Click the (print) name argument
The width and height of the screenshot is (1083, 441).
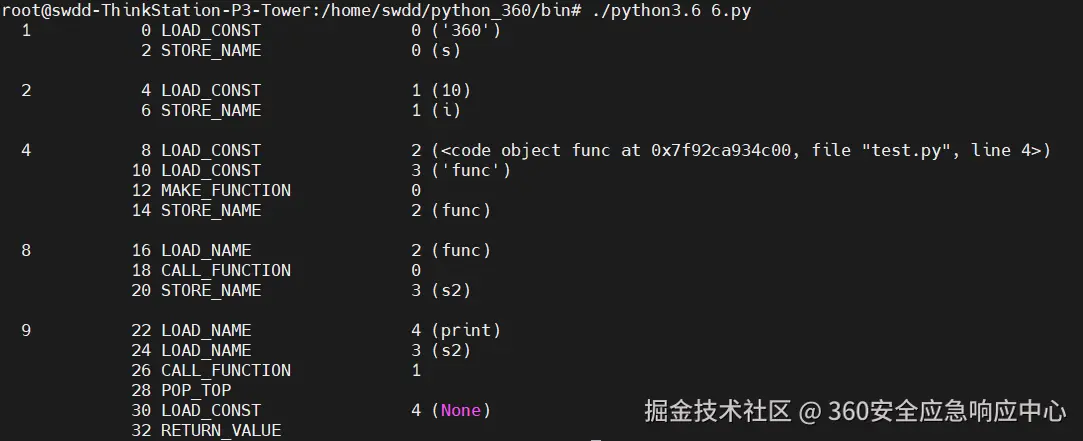pyautogui.click(x=466, y=330)
